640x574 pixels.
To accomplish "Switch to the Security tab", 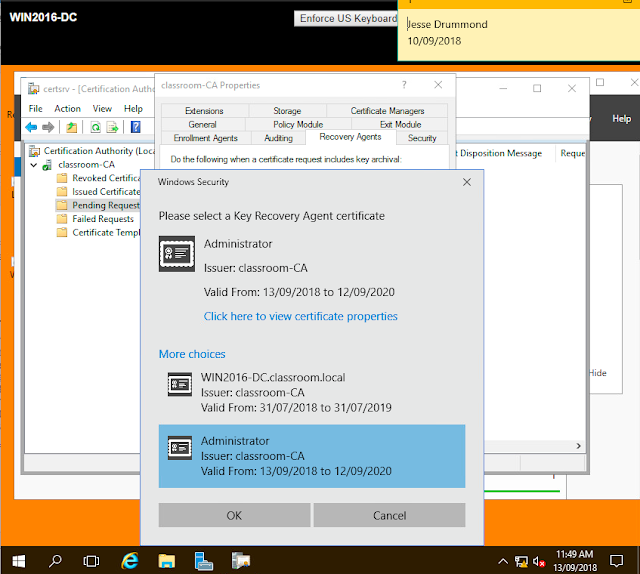I will pyautogui.click(x=422, y=138).
